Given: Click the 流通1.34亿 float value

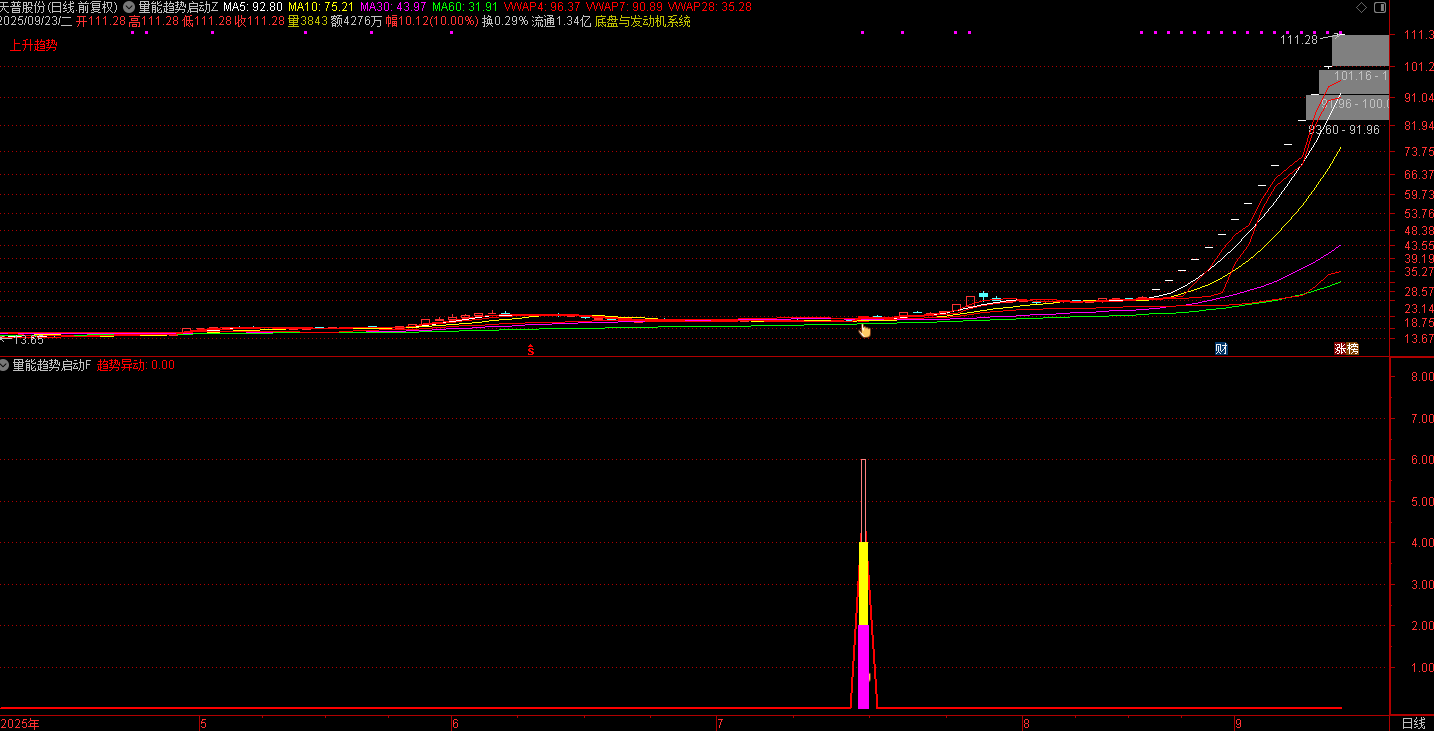Looking at the screenshot, I should pos(561,21).
